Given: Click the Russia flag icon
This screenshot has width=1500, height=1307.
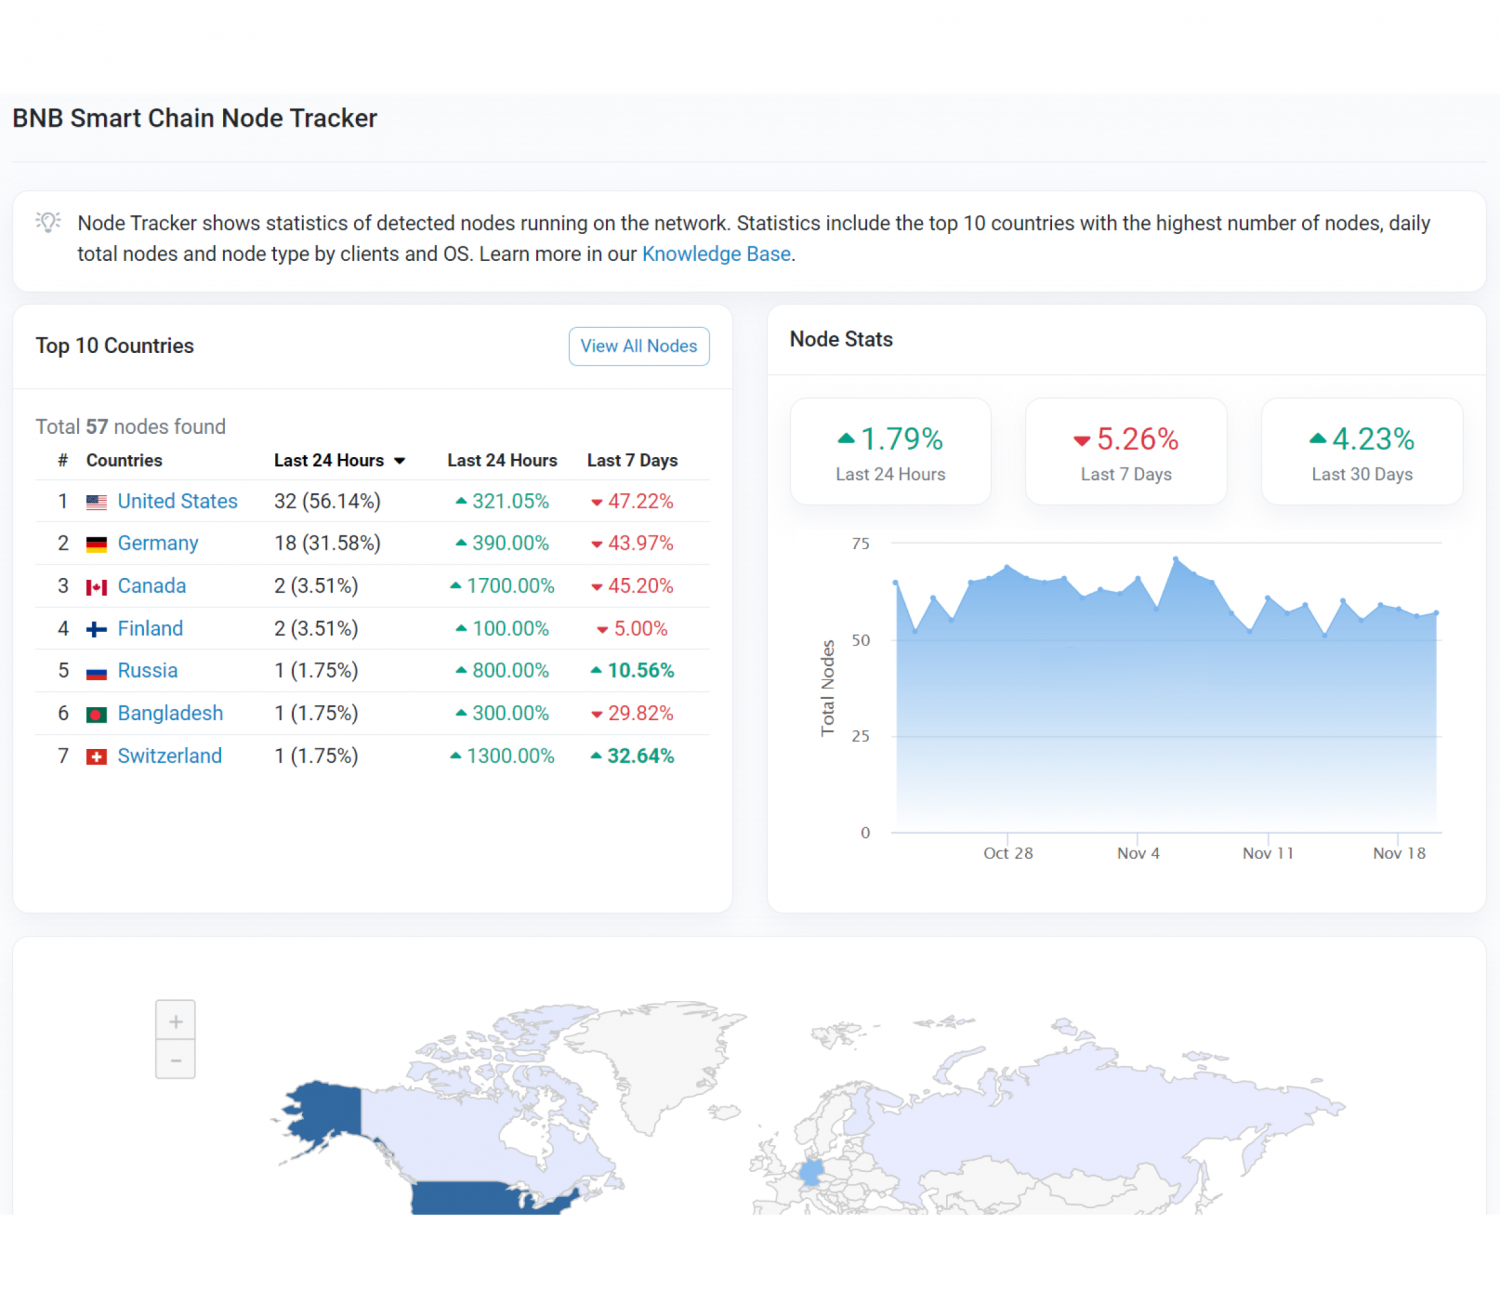Looking at the screenshot, I should click(97, 670).
